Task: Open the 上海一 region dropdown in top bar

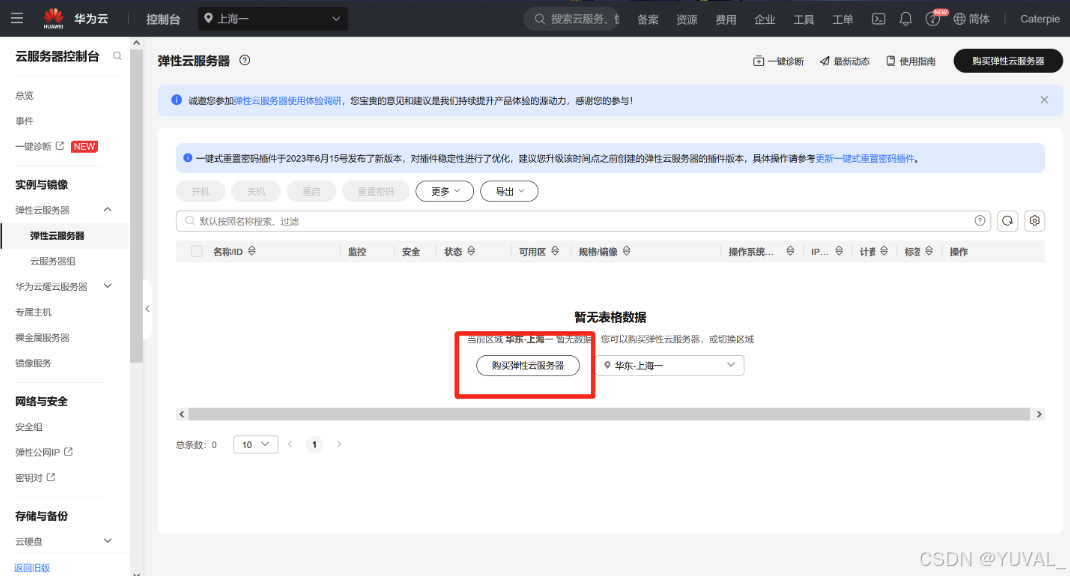Action: 273,18
